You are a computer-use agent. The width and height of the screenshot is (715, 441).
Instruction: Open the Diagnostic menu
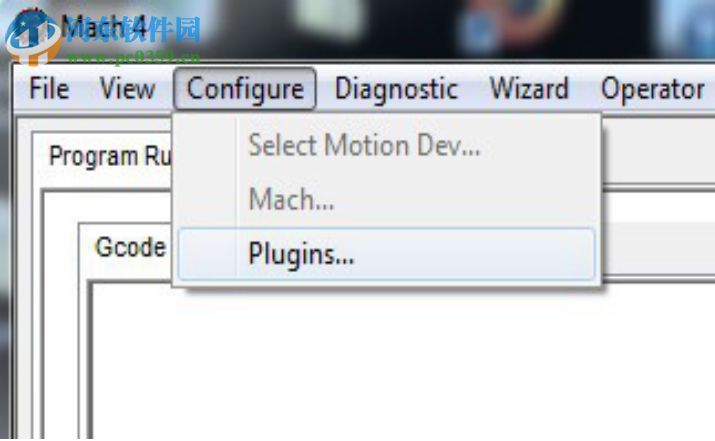click(x=396, y=88)
